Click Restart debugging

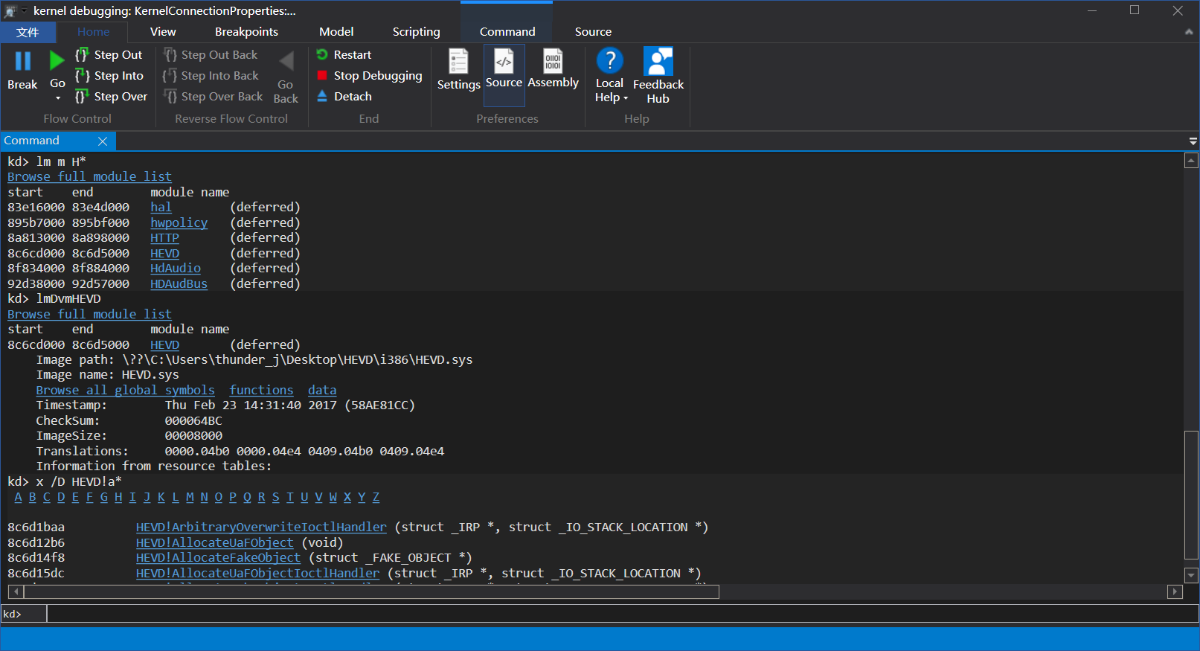click(343, 55)
